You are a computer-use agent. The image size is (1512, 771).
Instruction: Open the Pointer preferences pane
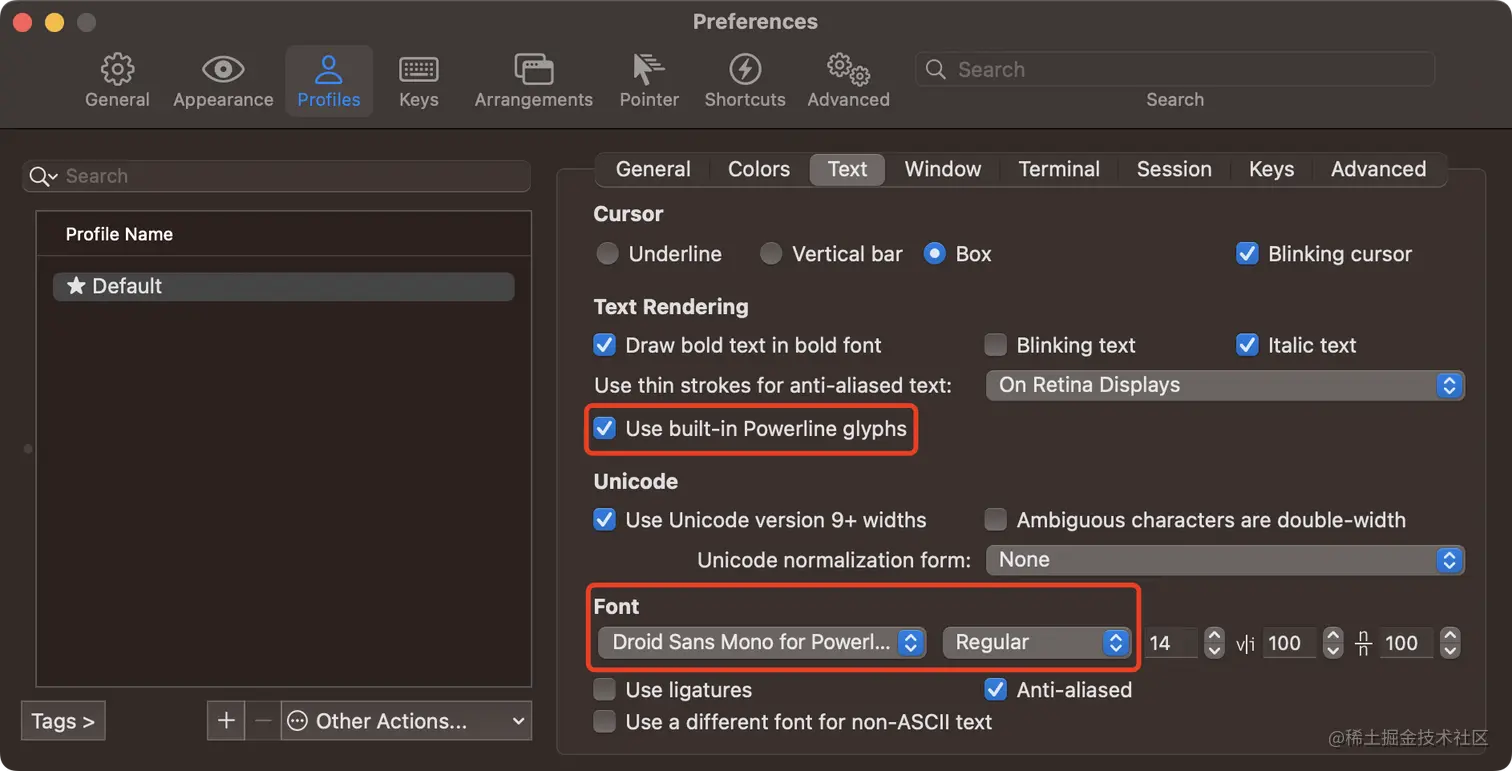649,81
